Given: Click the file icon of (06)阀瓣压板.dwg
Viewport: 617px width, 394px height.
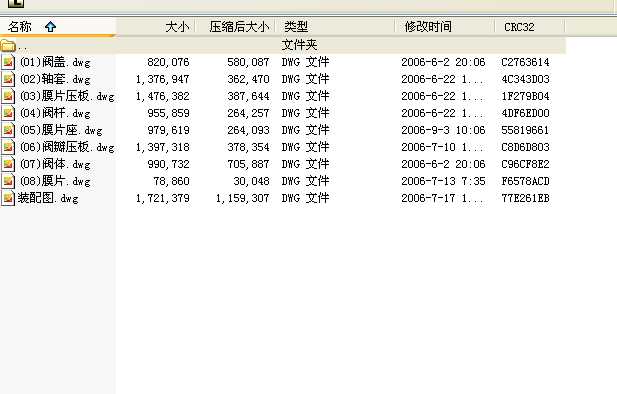Looking at the screenshot, I should point(8,147).
